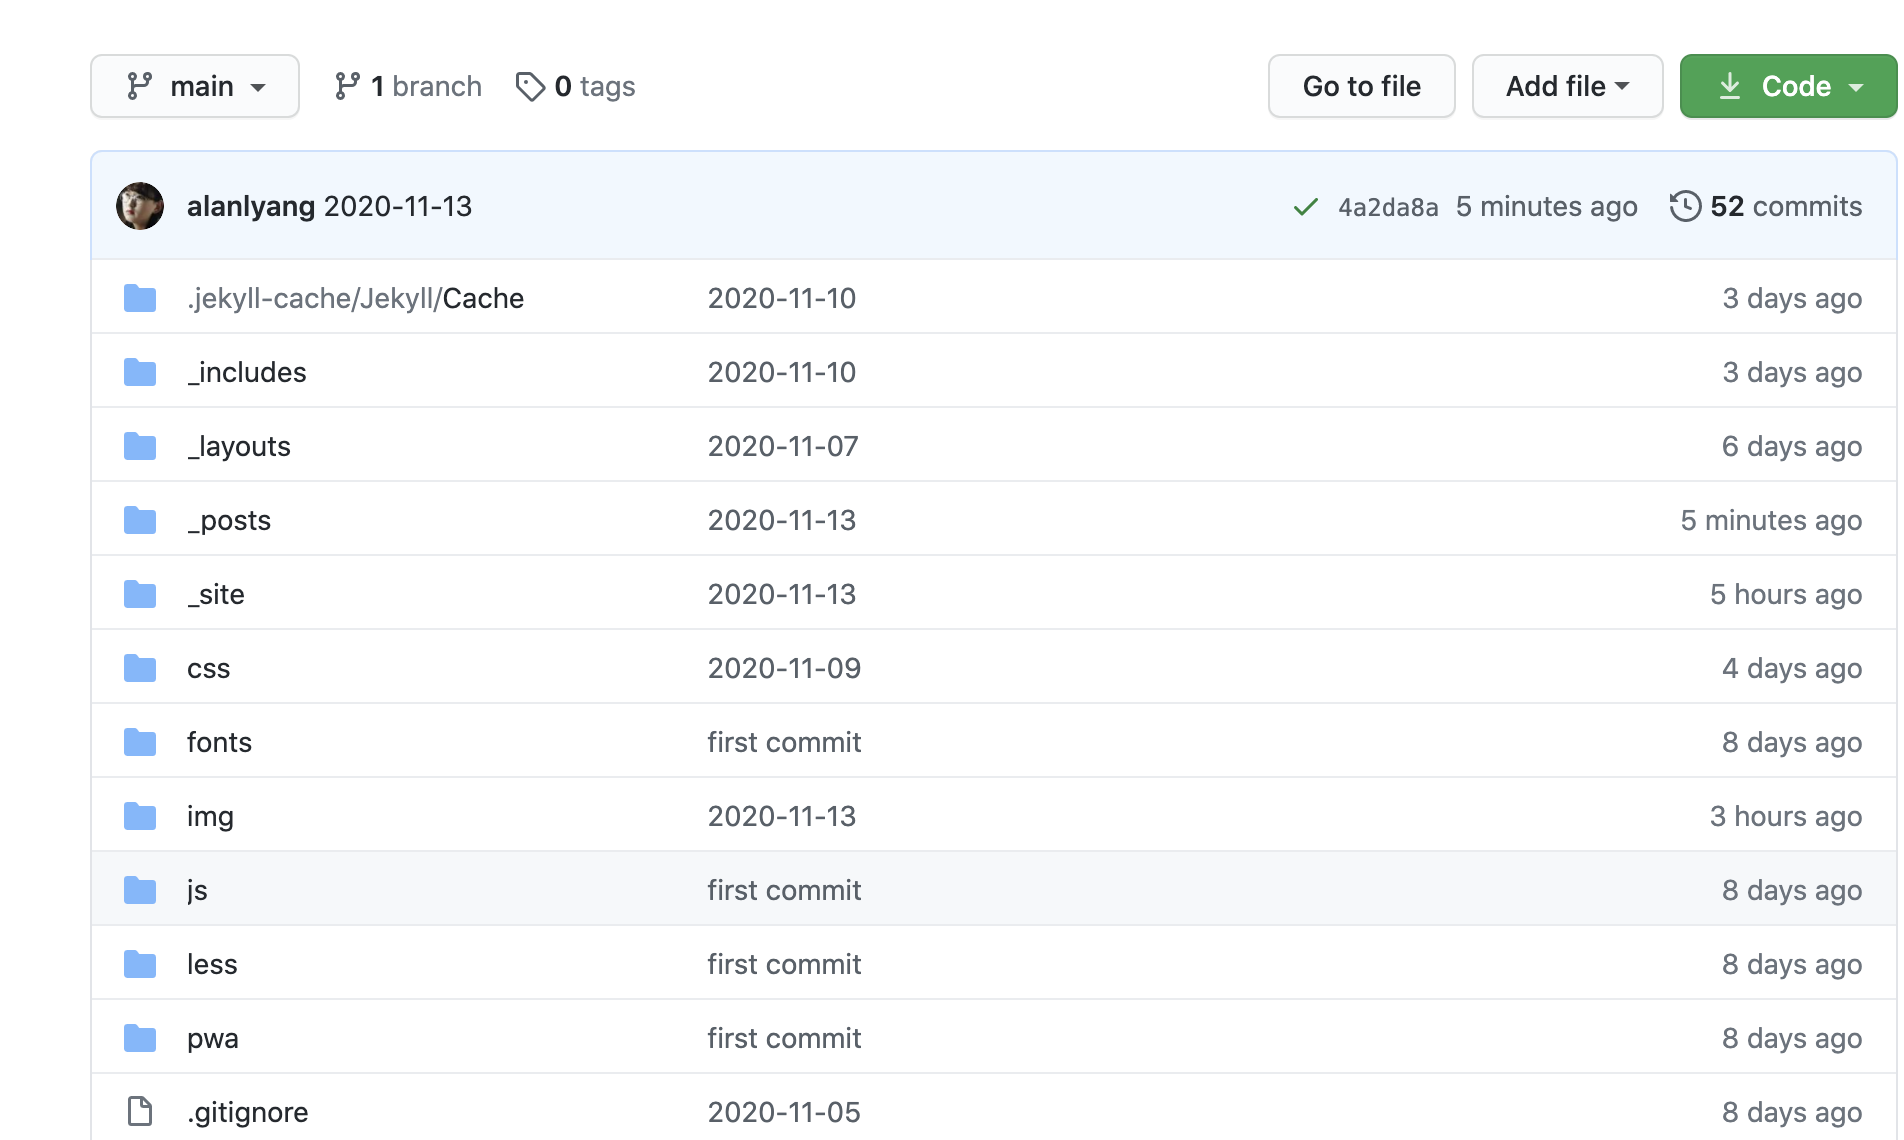Screen dimensions: 1904x1140
Task: Click the branch icon beside 1 branch
Action: [347, 87]
